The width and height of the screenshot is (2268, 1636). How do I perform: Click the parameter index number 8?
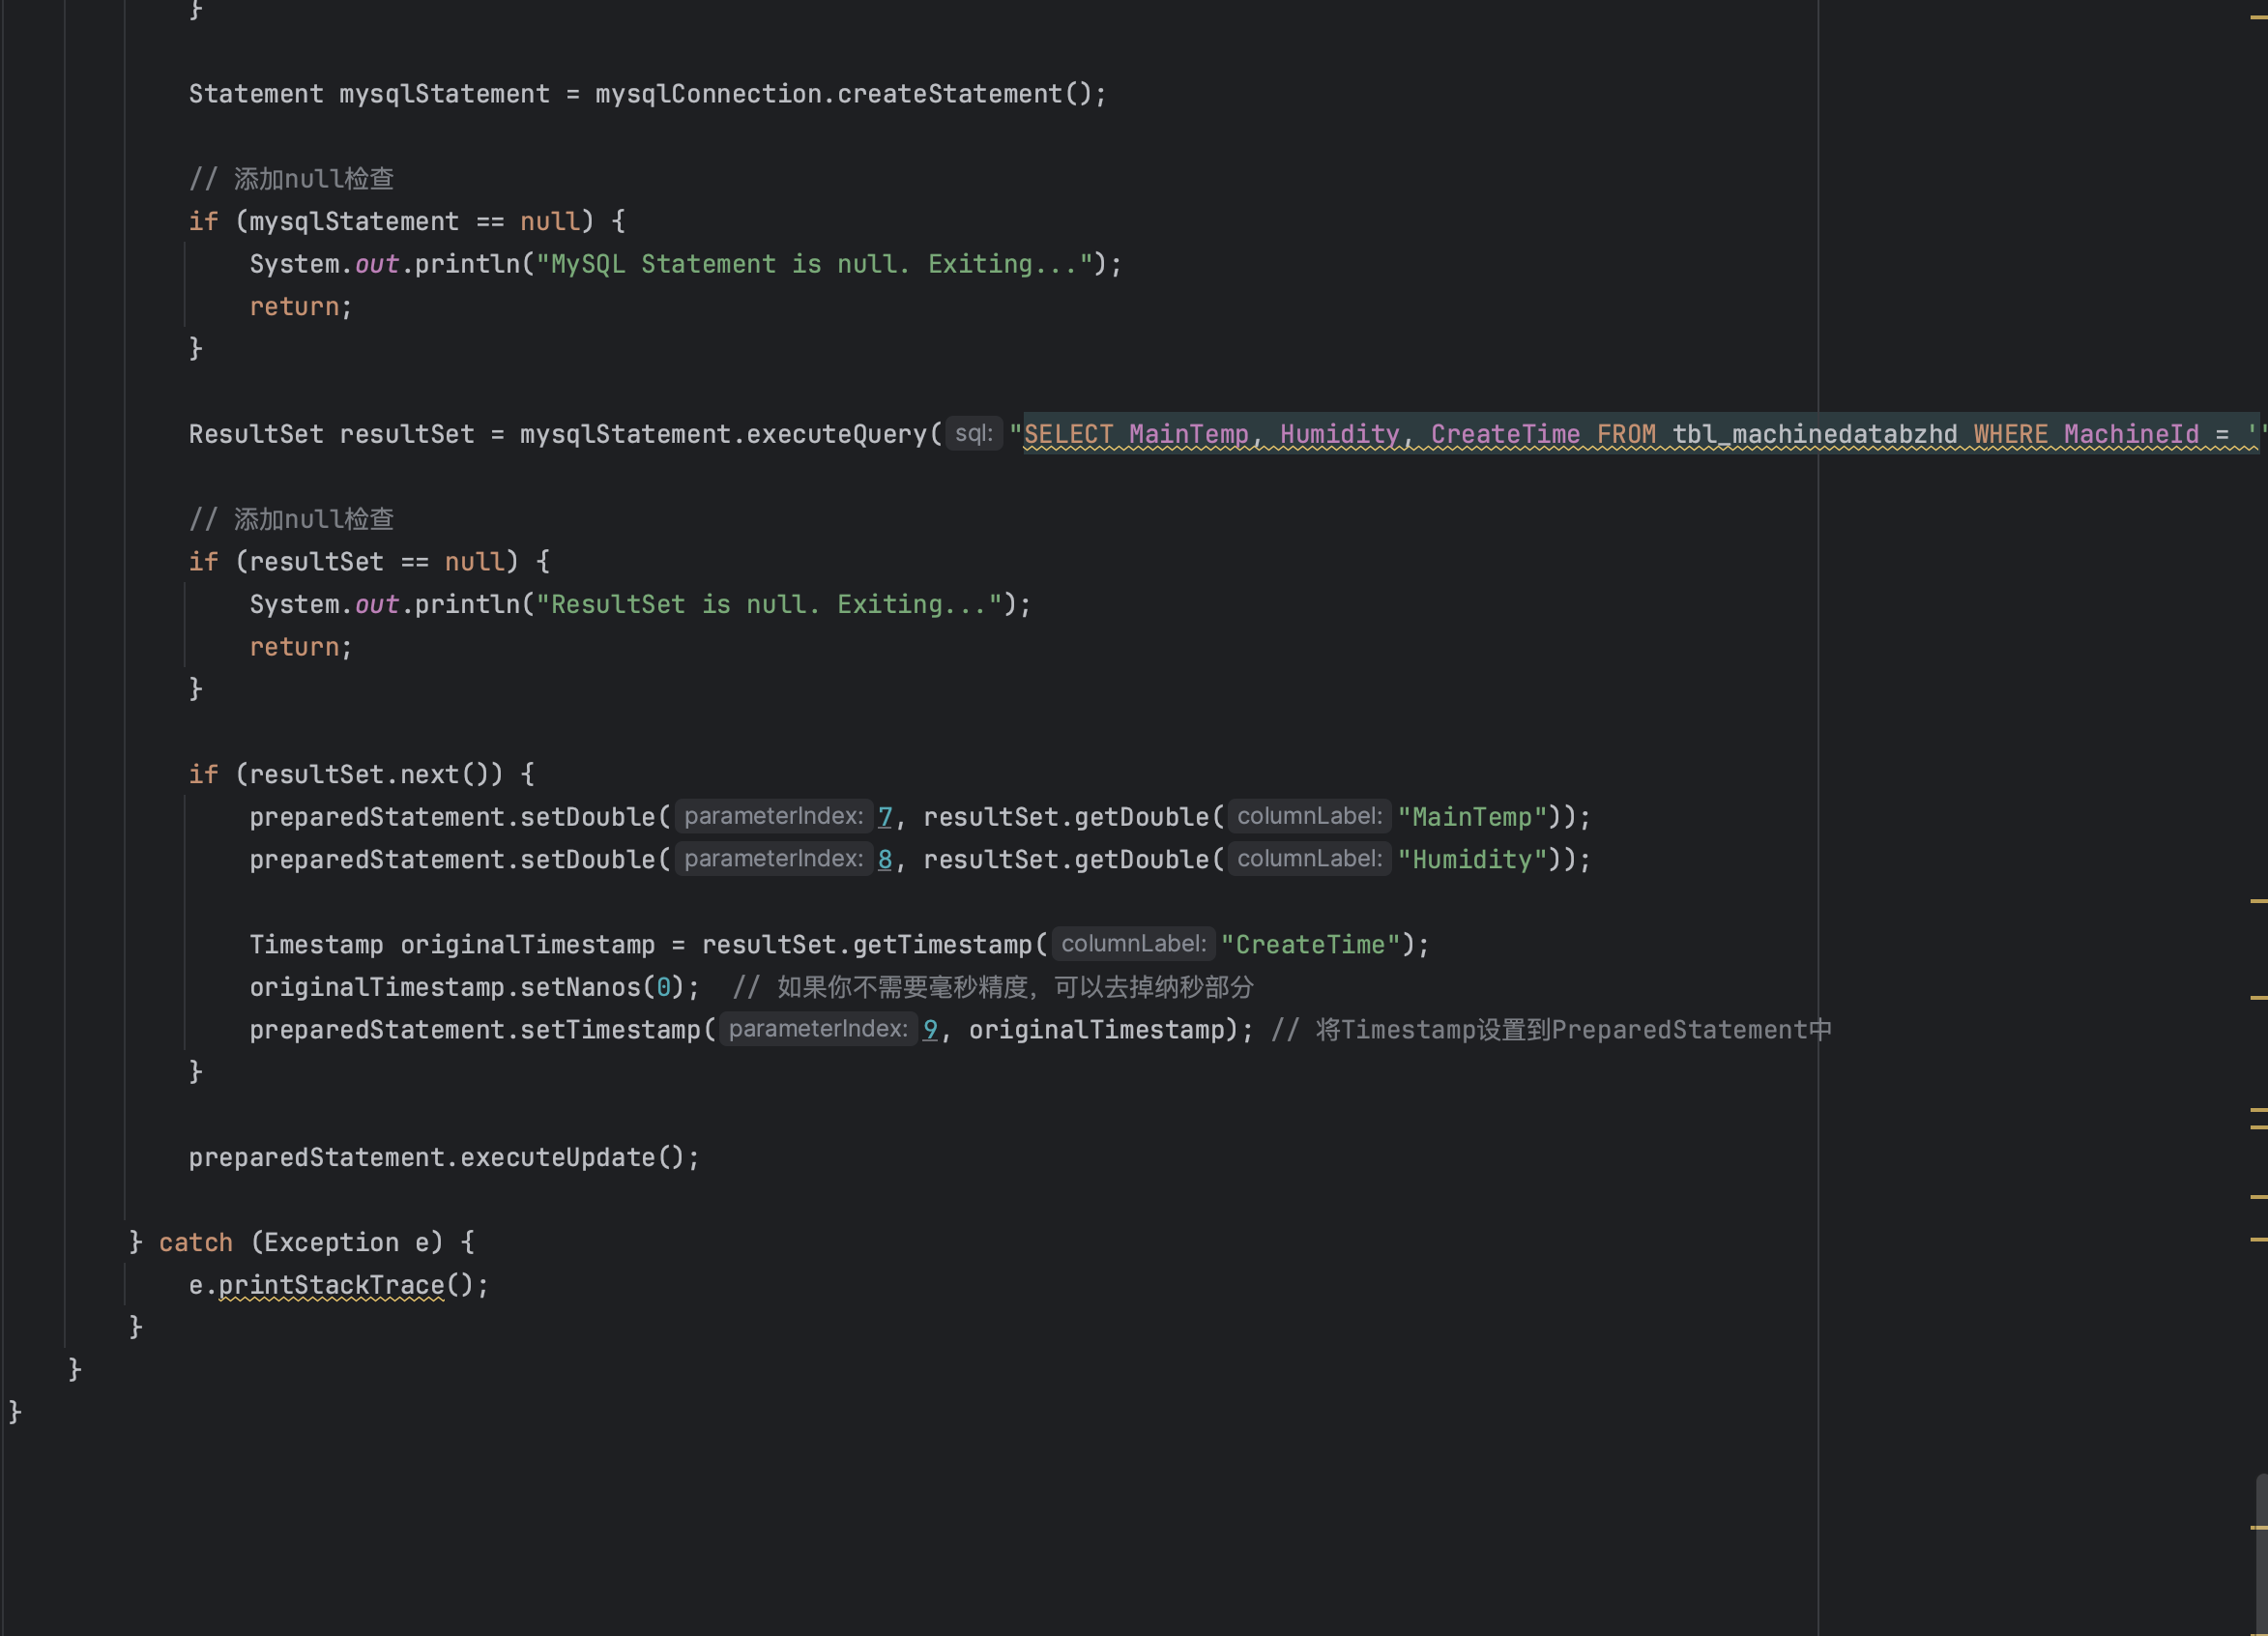point(885,859)
